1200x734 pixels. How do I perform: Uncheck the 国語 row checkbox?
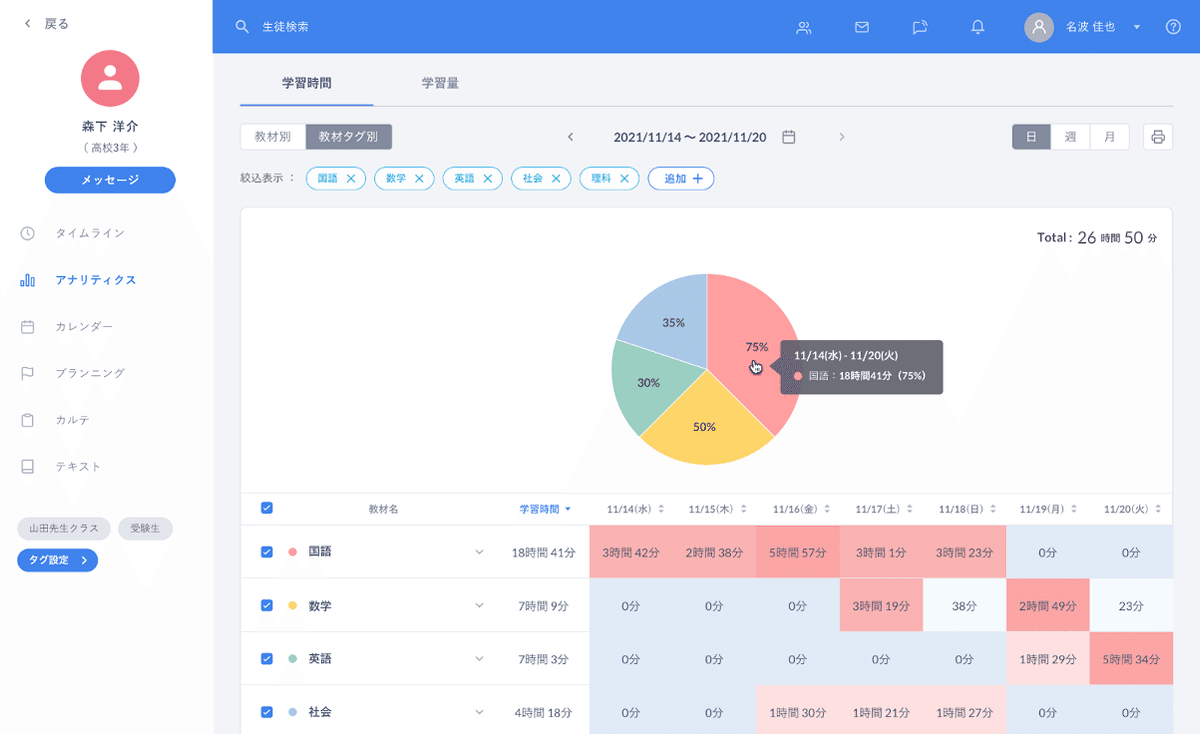tap(266, 551)
